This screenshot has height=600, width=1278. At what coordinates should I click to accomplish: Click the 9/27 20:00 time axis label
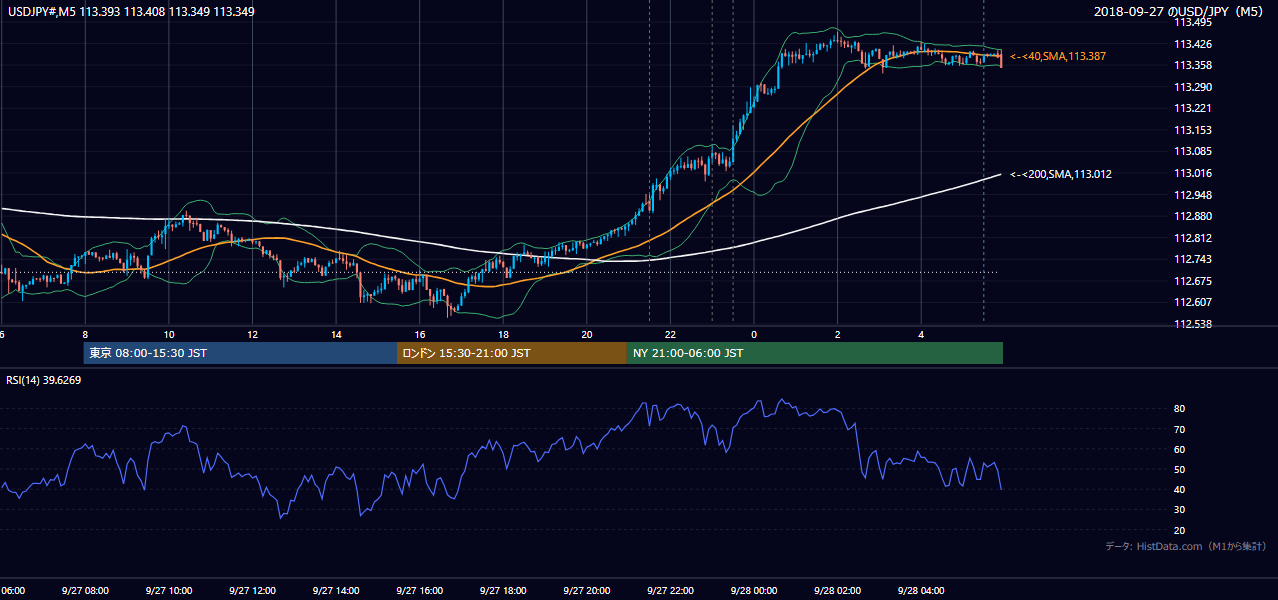coord(586,591)
